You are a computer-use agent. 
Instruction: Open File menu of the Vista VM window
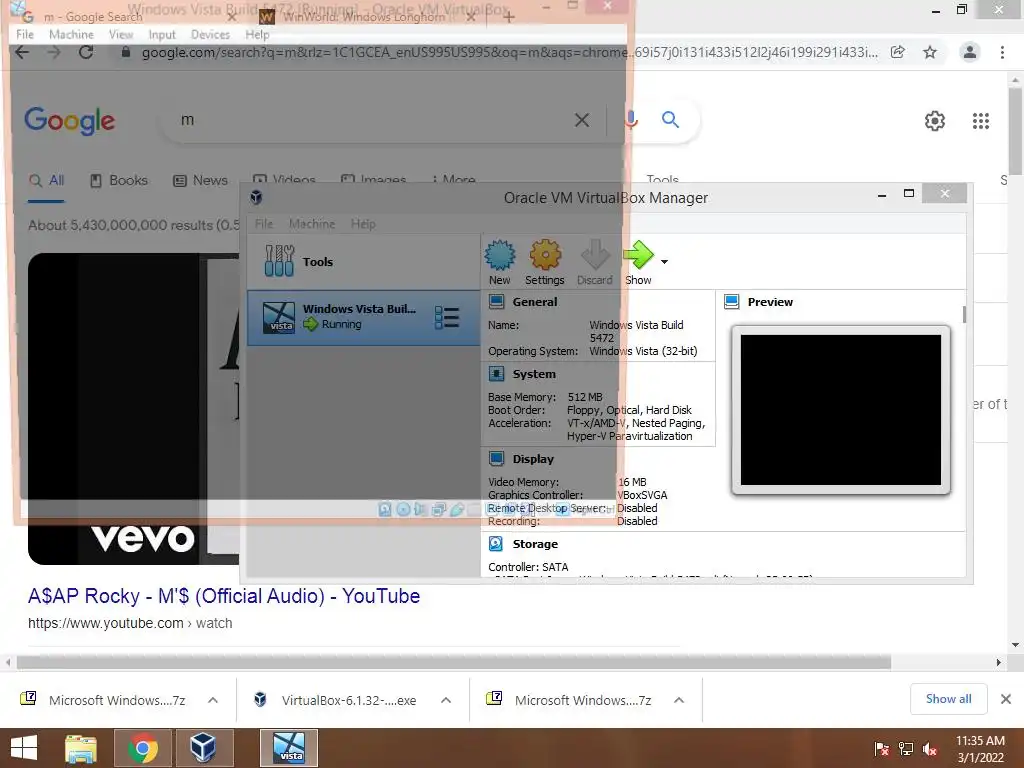(x=25, y=34)
